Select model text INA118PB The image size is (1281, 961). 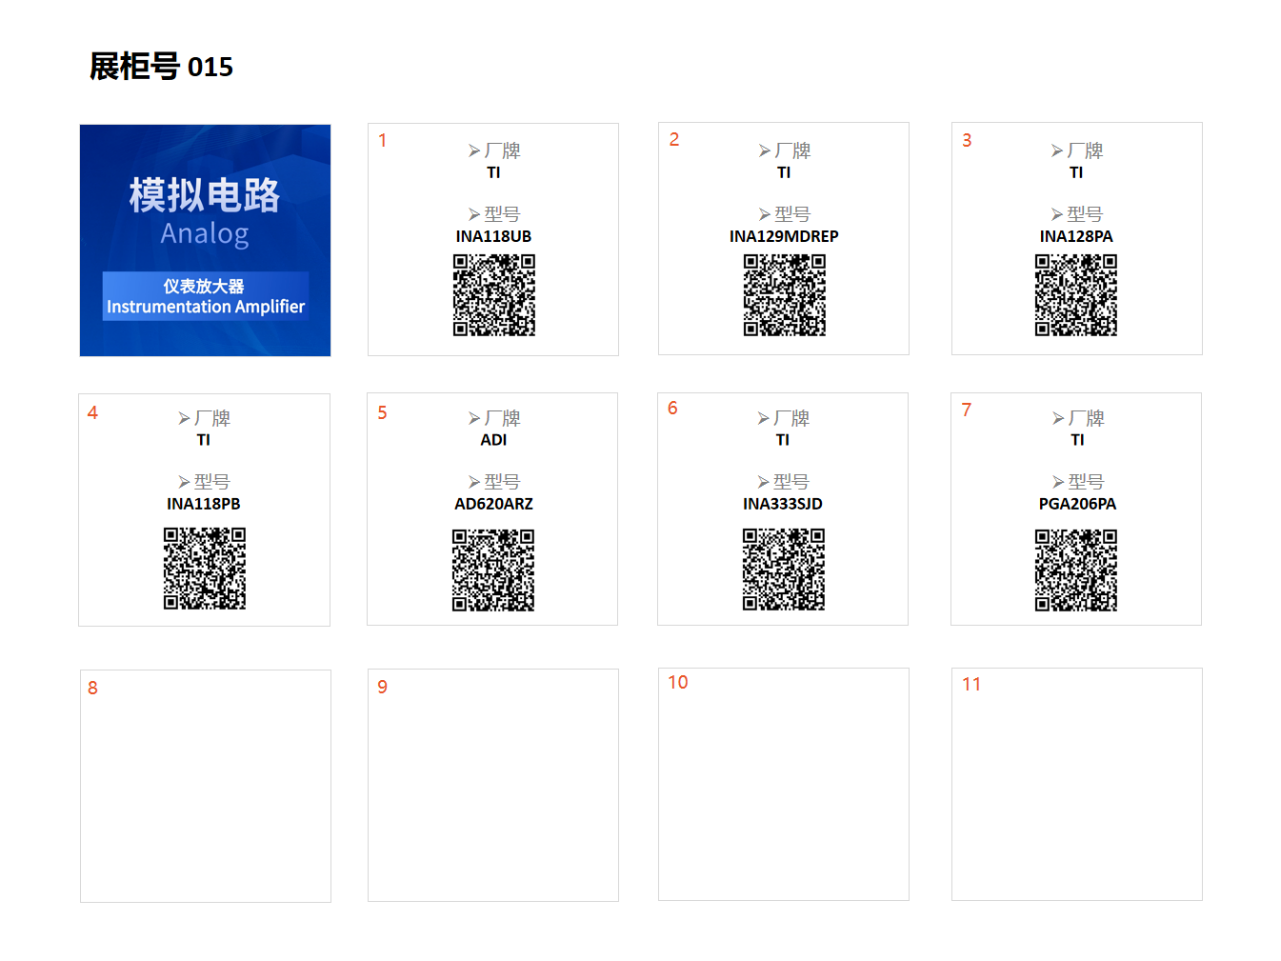pyautogui.click(x=204, y=504)
